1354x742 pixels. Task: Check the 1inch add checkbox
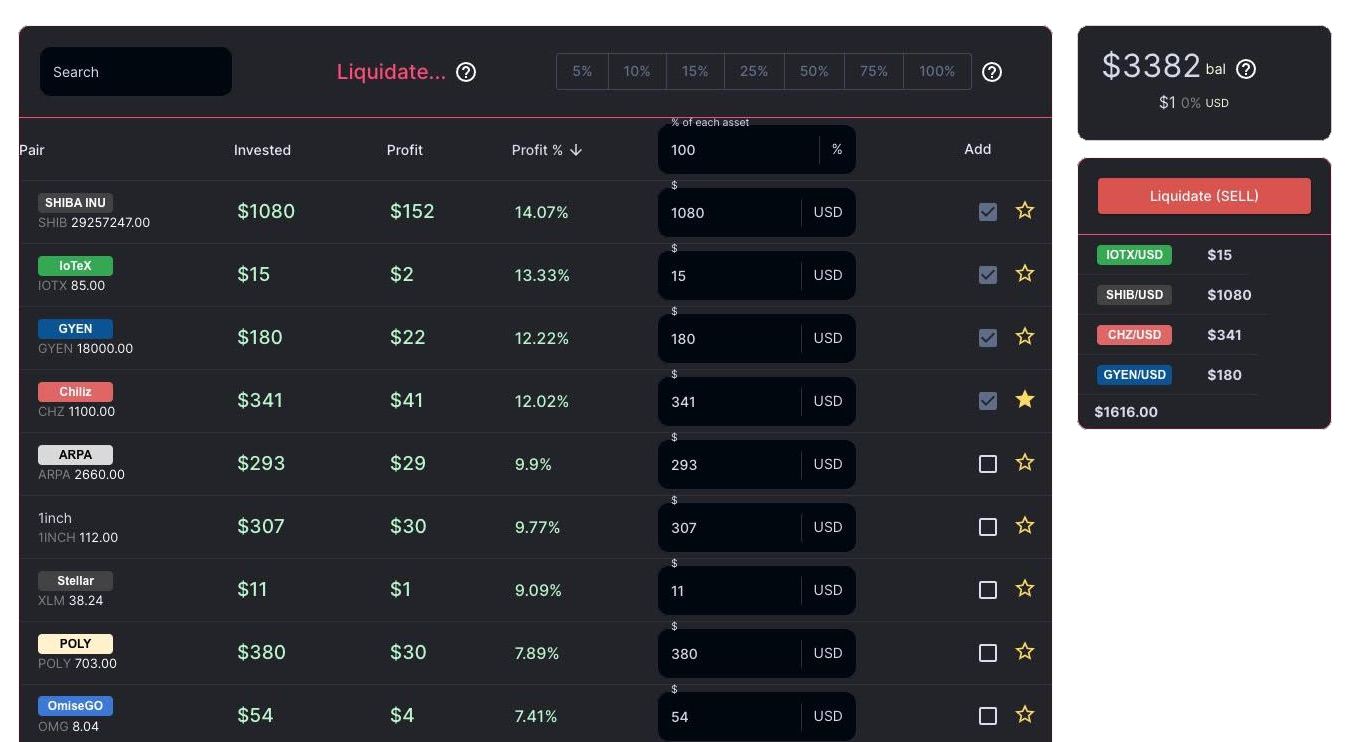(988, 527)
